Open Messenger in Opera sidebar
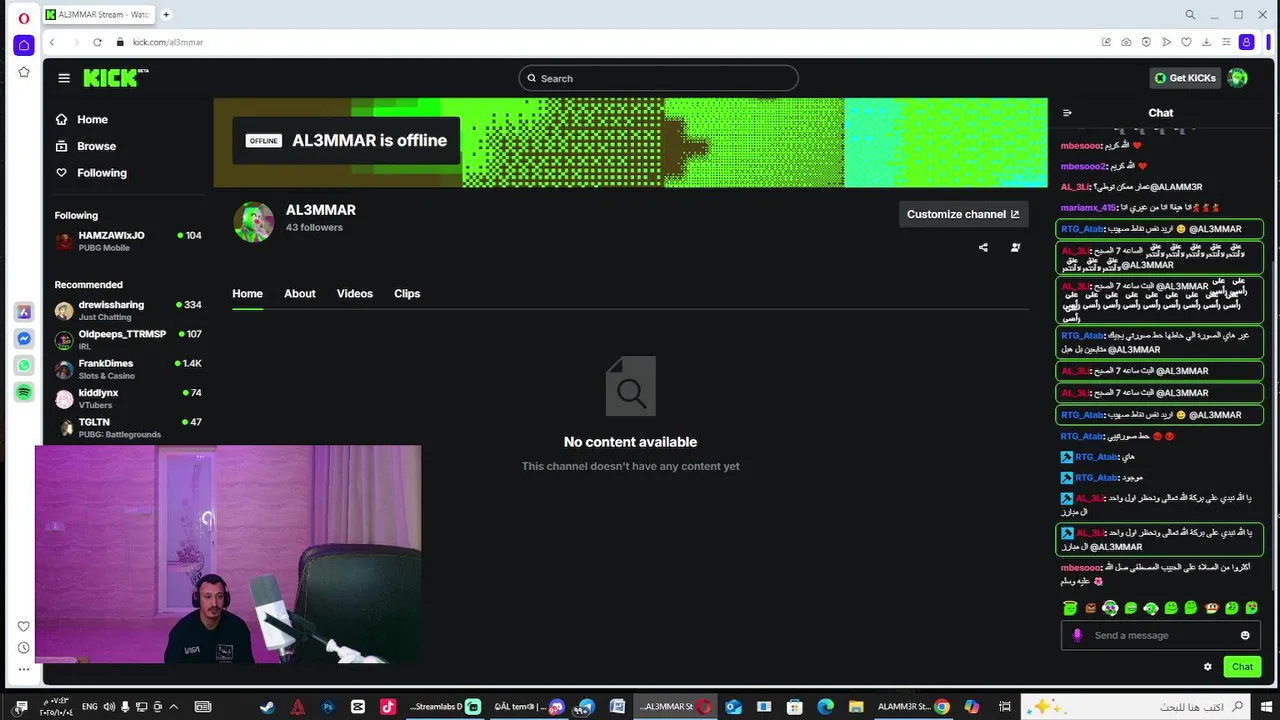Image resolution: width=1280 pixels, height=720 pixels. 24,339
